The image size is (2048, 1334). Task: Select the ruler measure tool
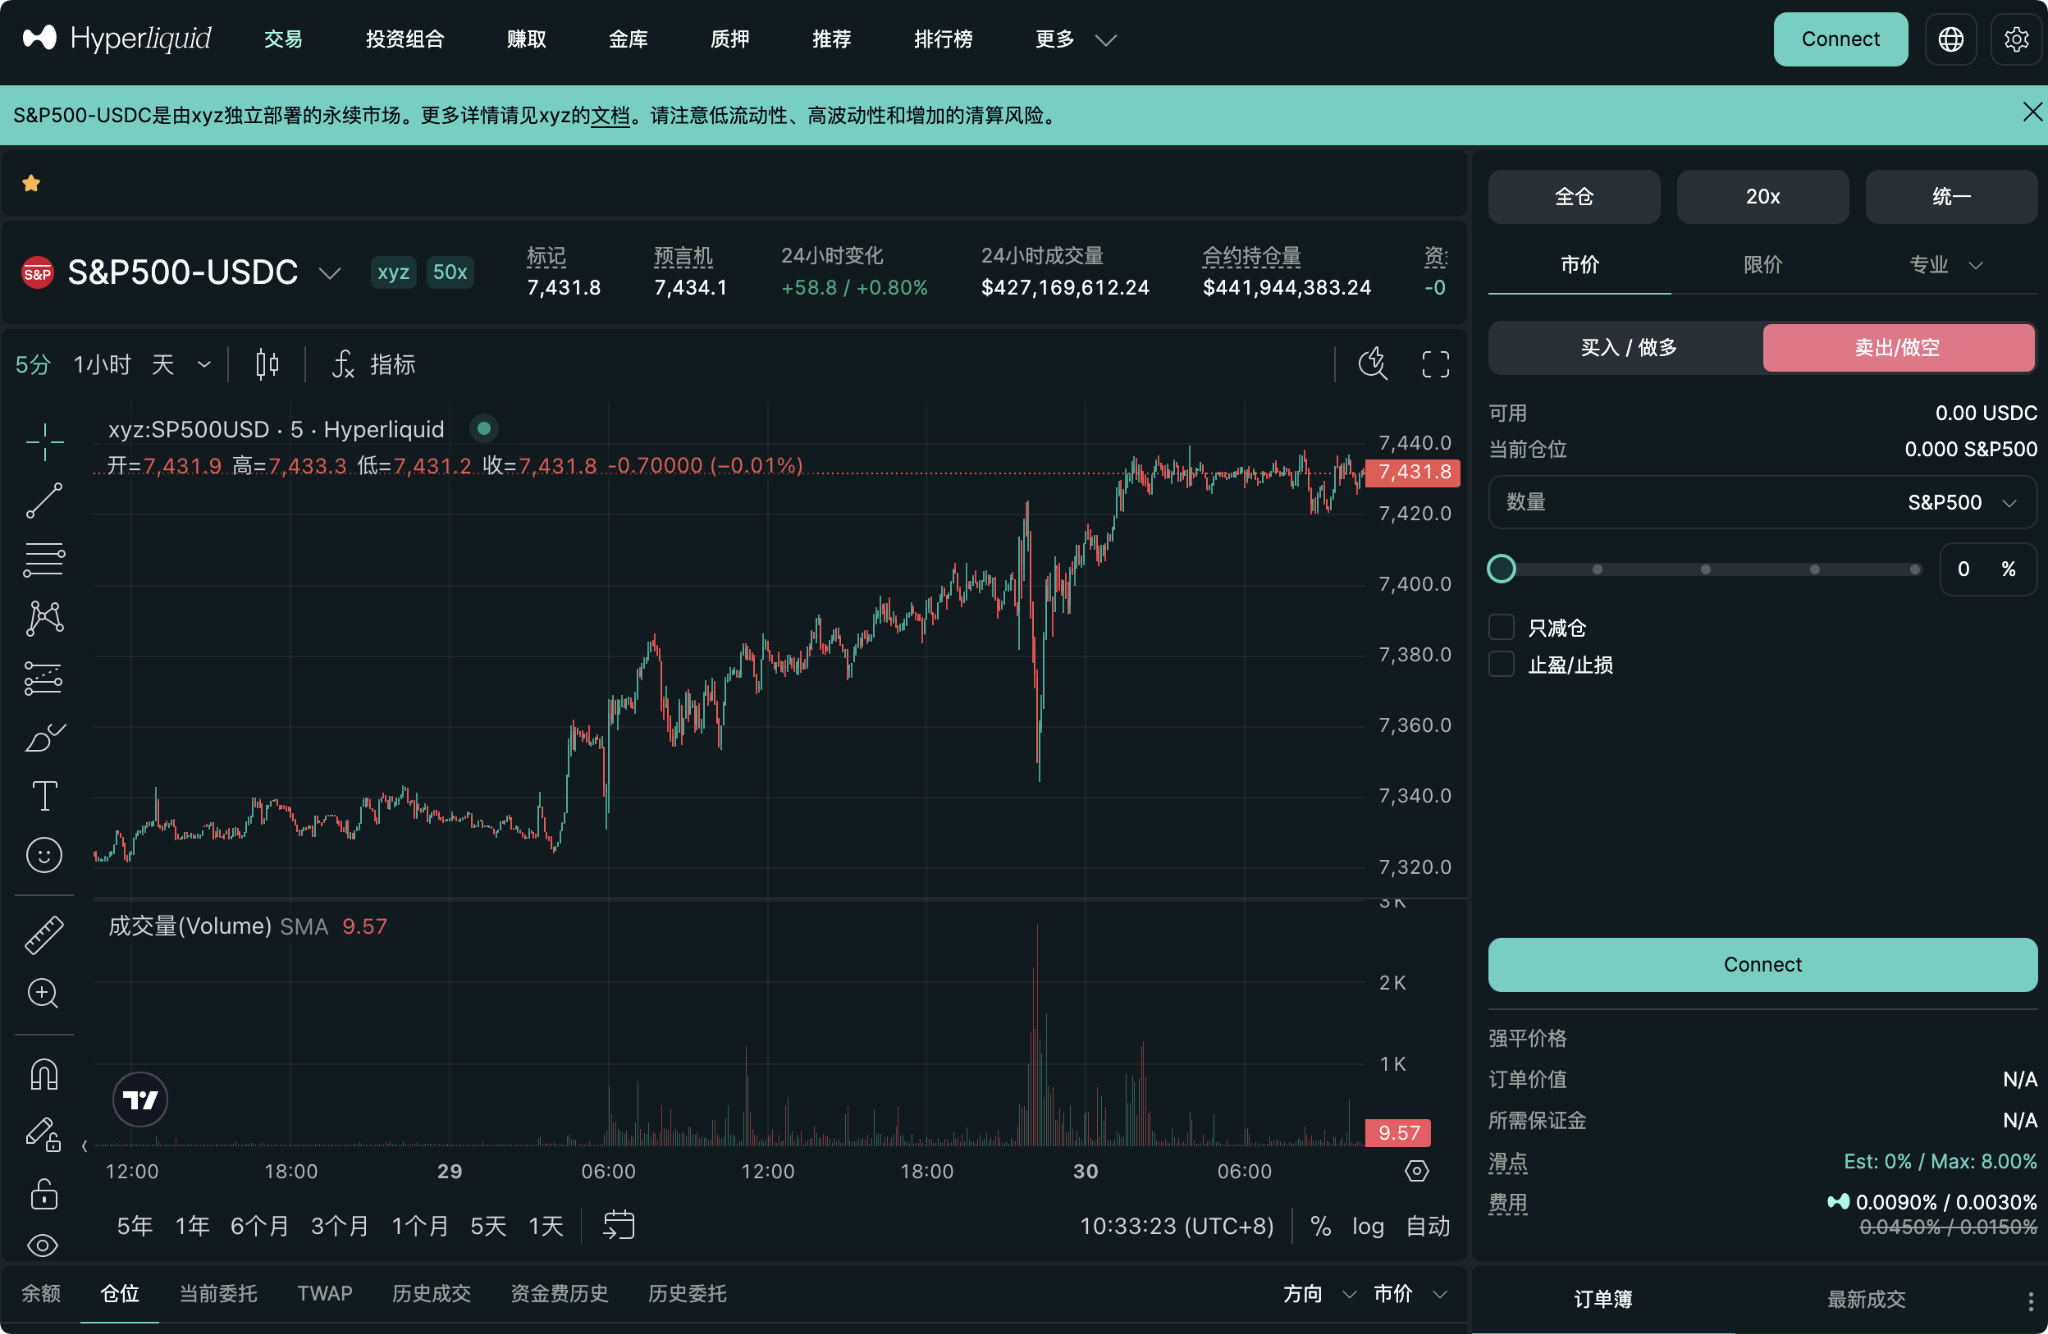pos(44,935)
